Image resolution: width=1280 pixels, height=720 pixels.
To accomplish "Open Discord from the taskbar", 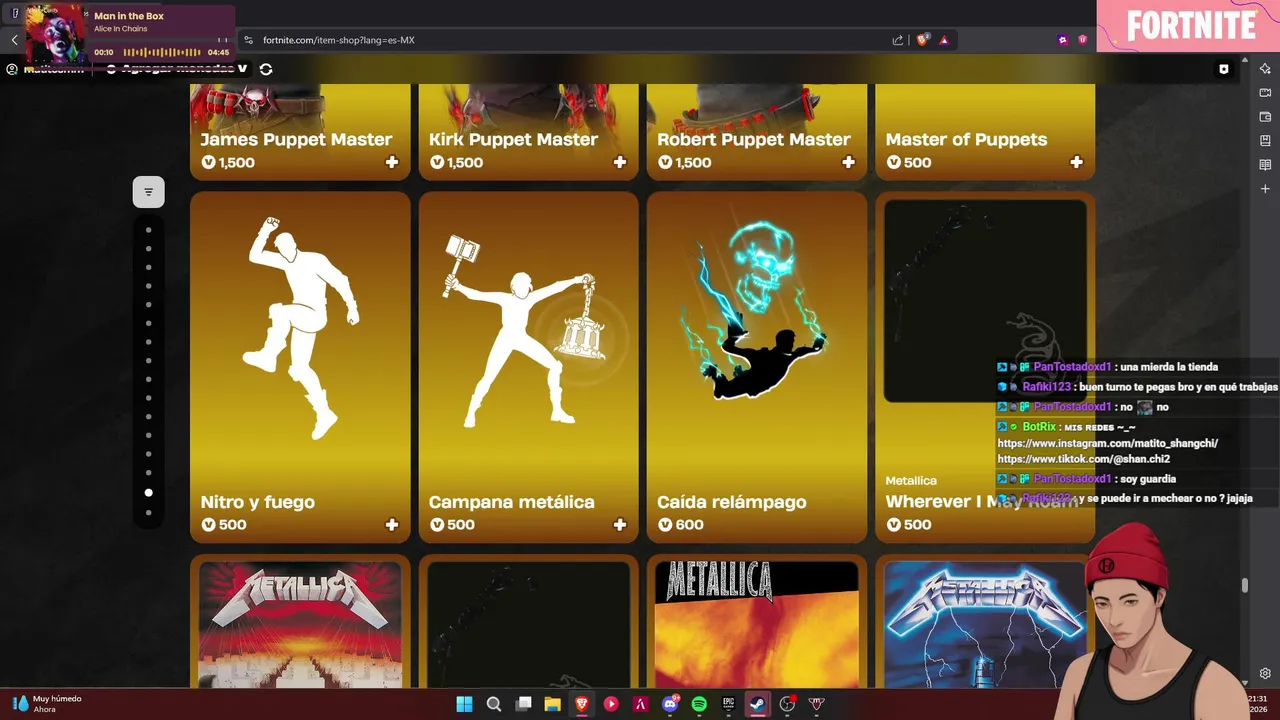I will coord(670,704).
